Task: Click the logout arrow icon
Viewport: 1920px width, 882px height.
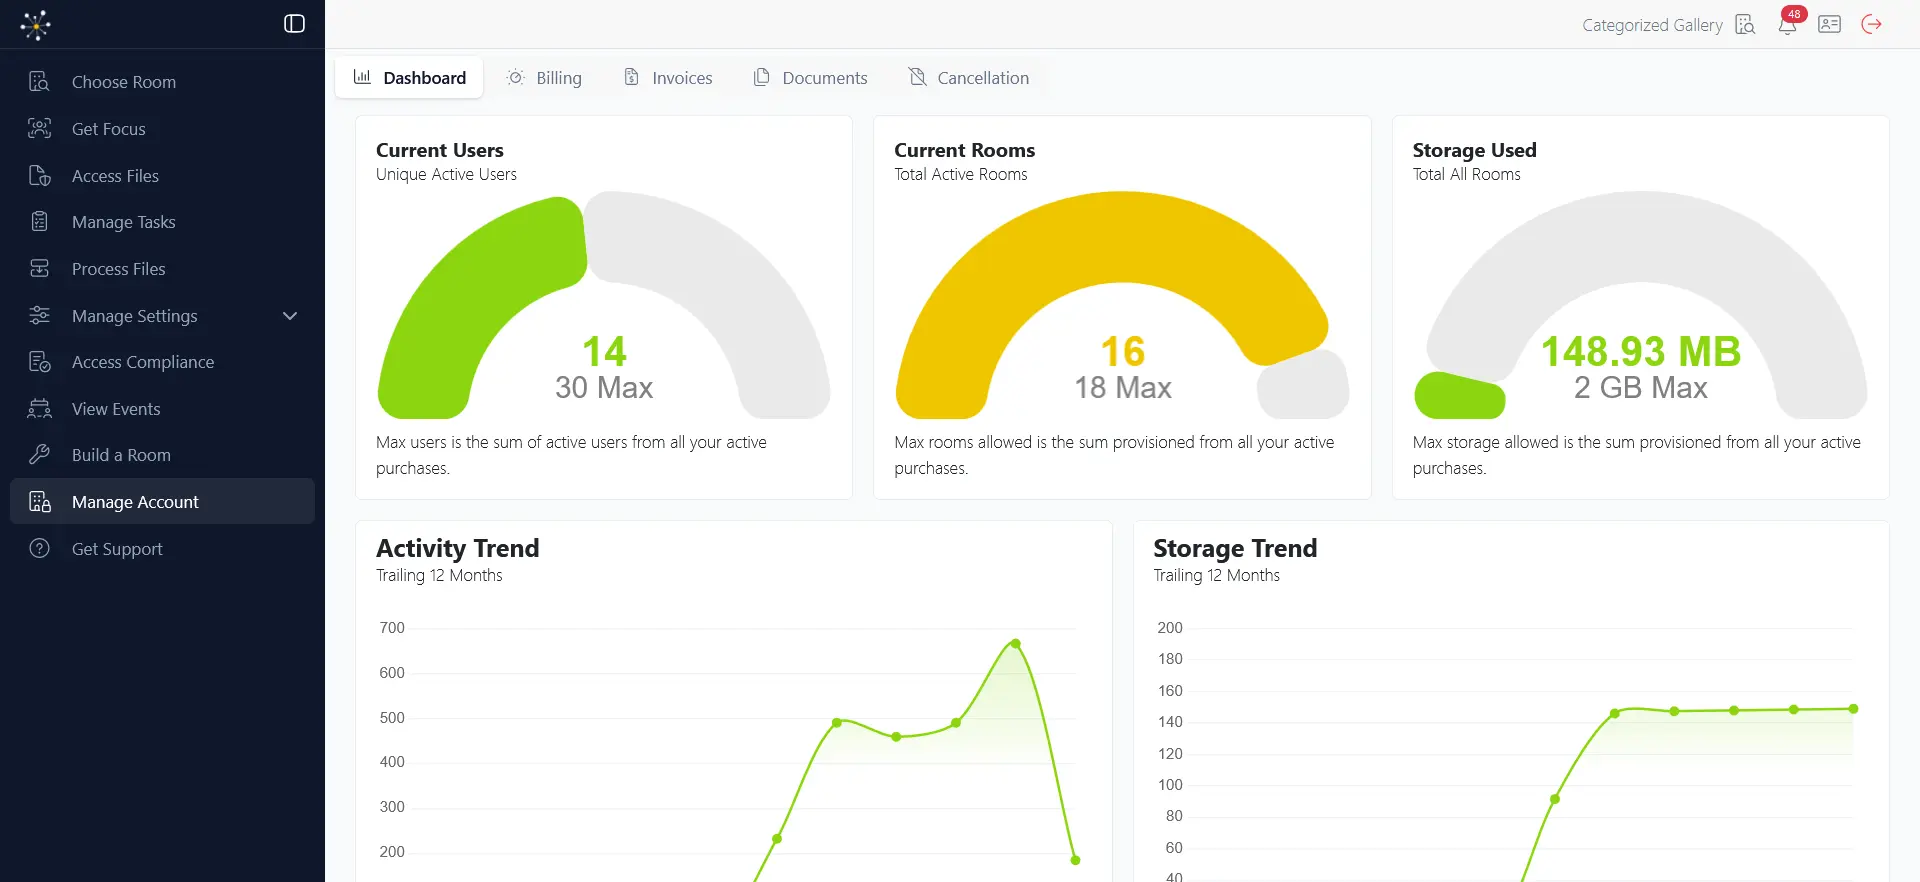Action: (1871, 24)
